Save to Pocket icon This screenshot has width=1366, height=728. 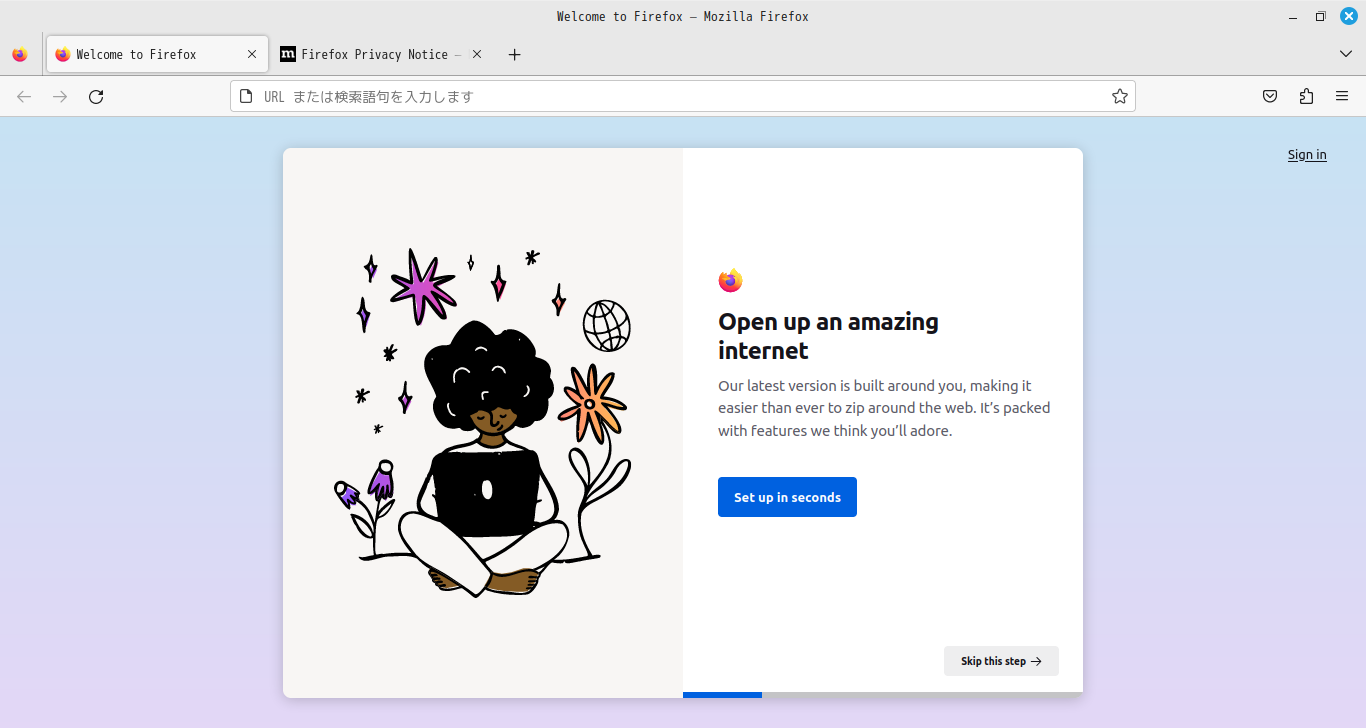click(x=1270, y=97)
